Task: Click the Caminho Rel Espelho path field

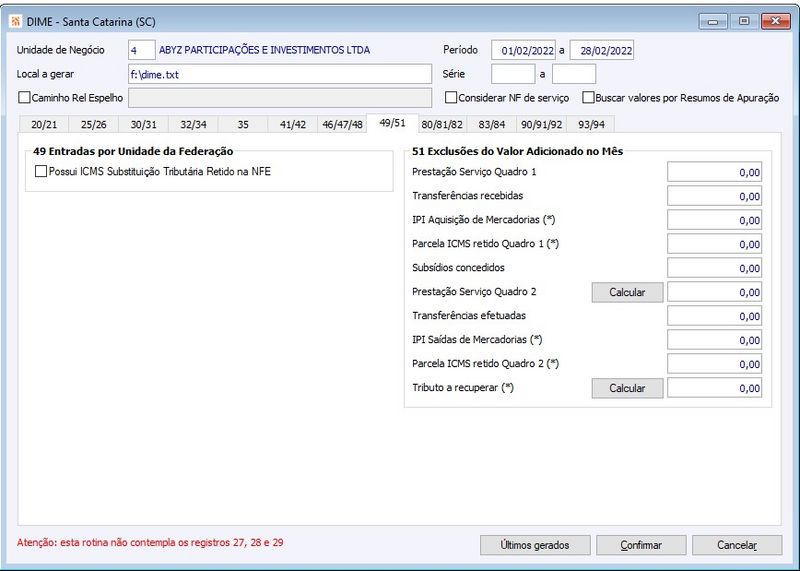Action: coord(280,98)
